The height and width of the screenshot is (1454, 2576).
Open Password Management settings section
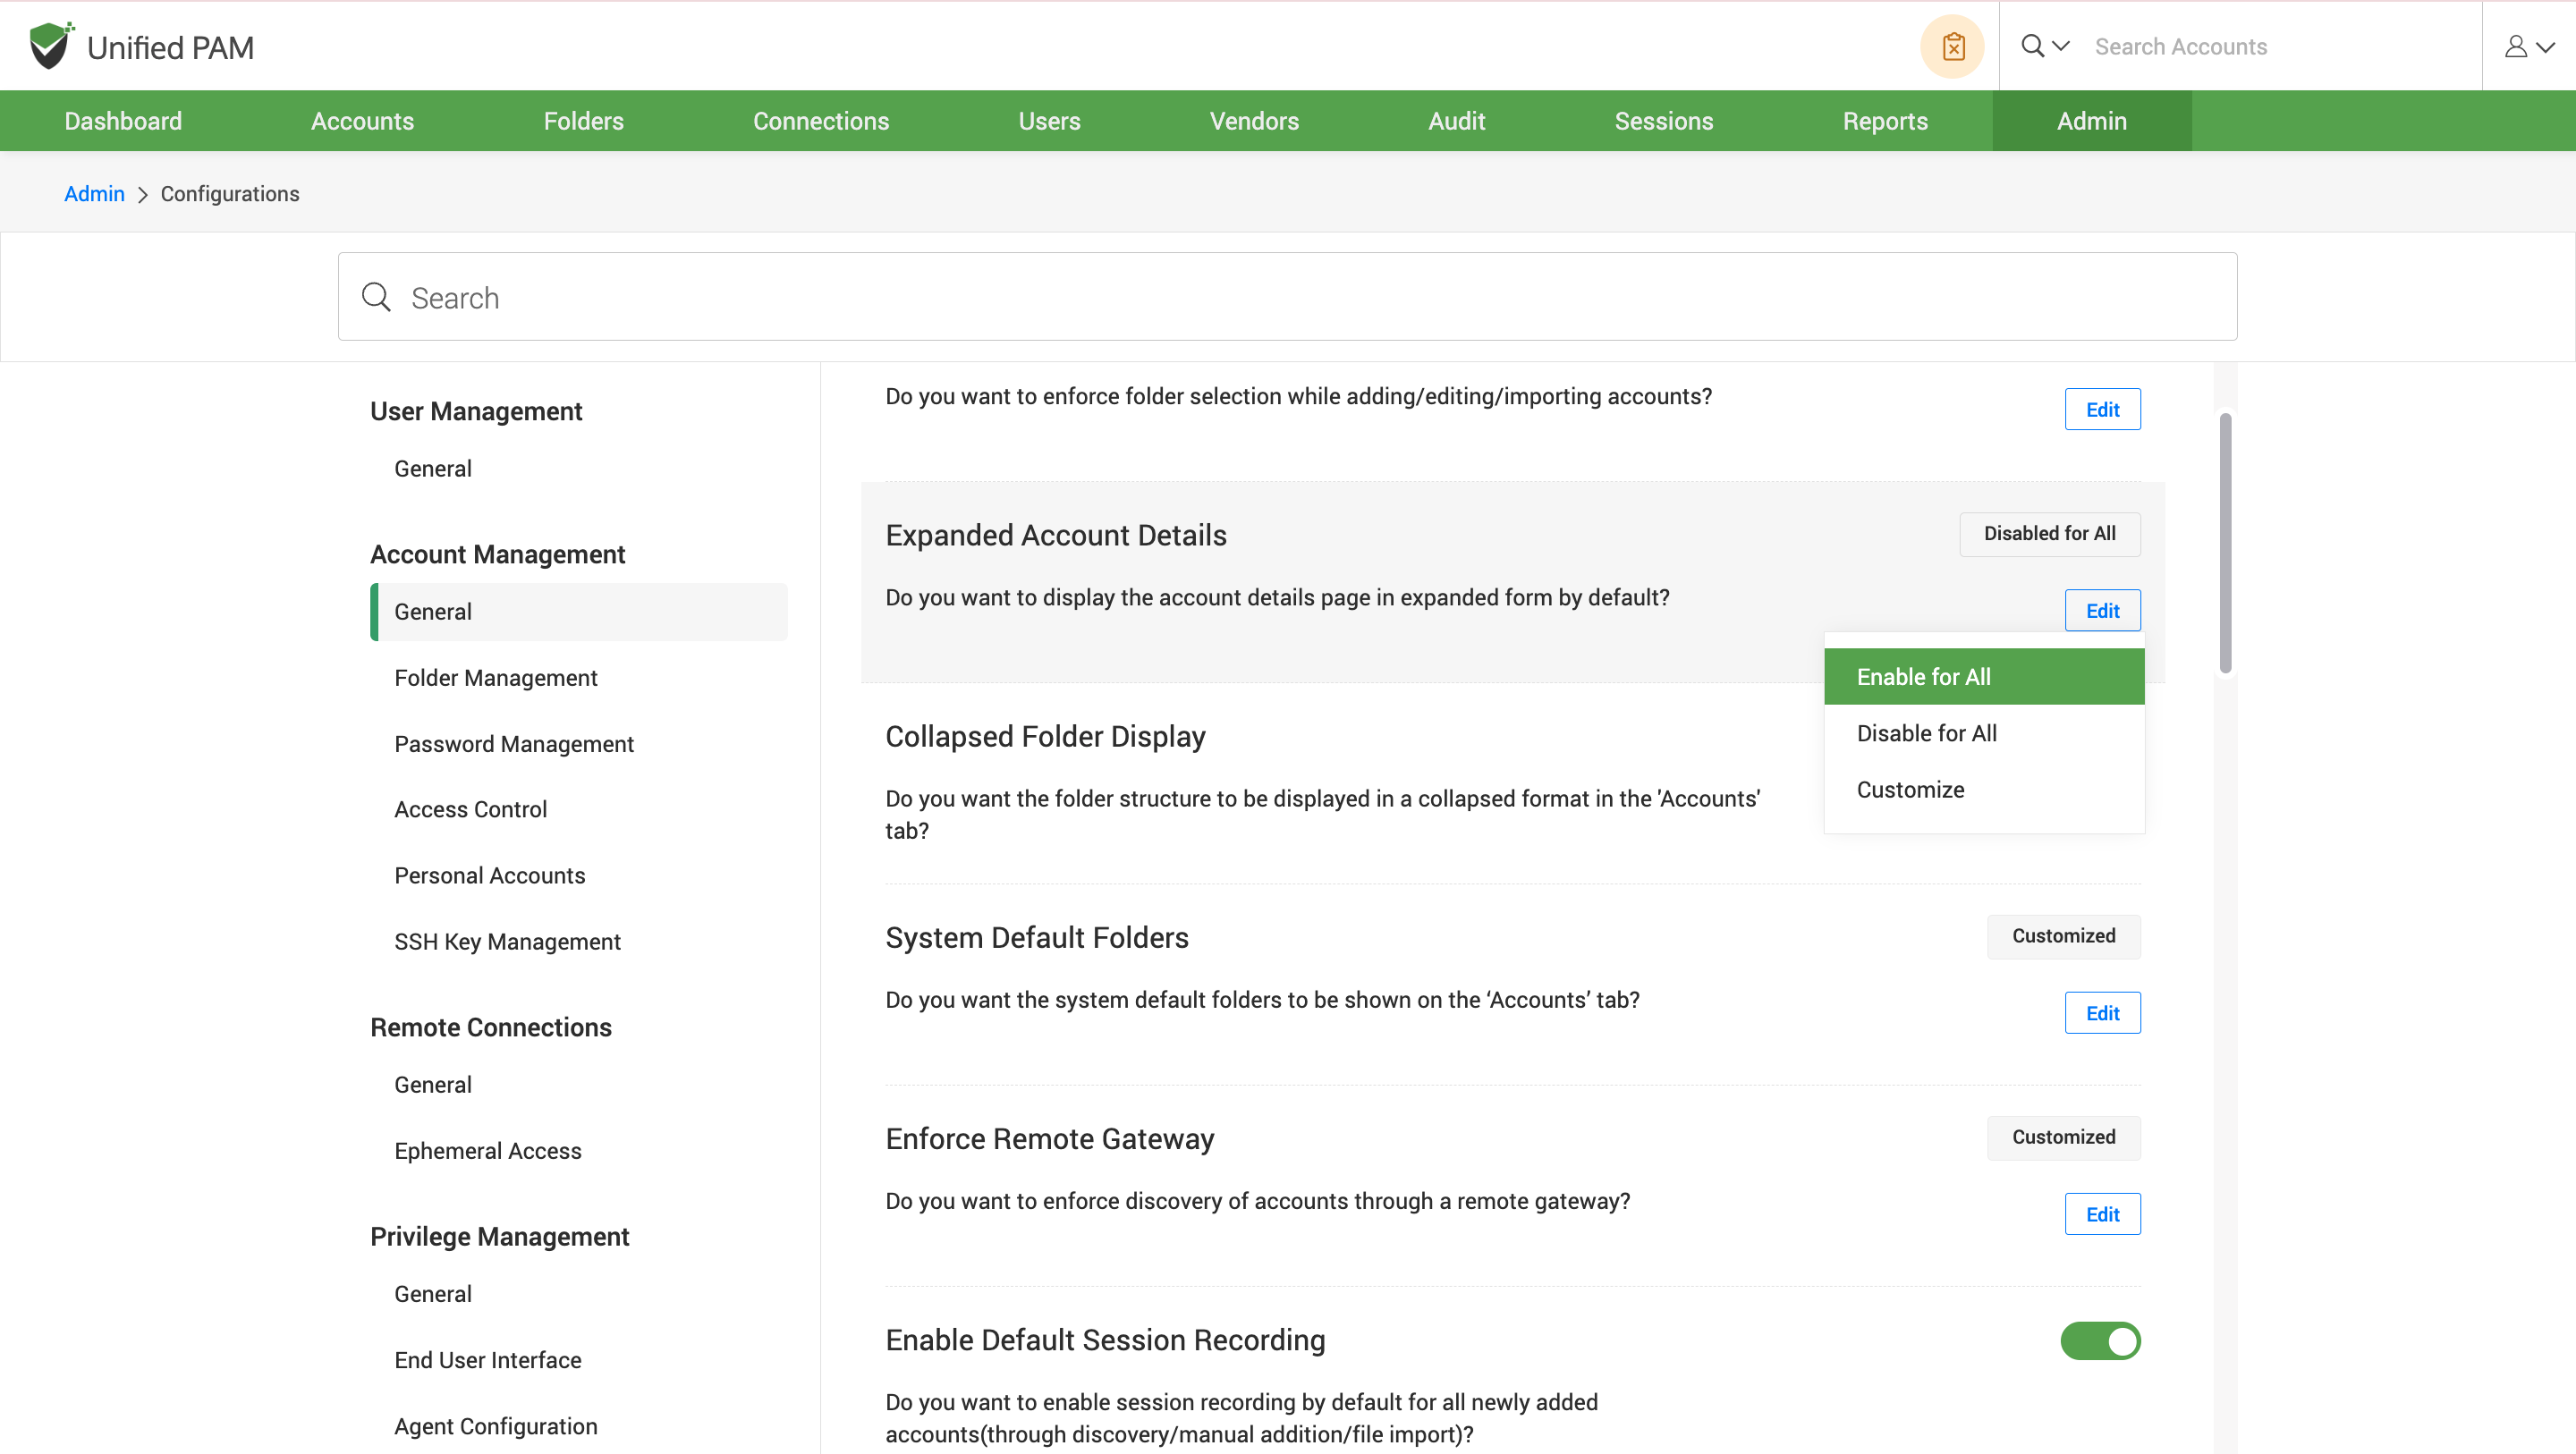(514, 744)
